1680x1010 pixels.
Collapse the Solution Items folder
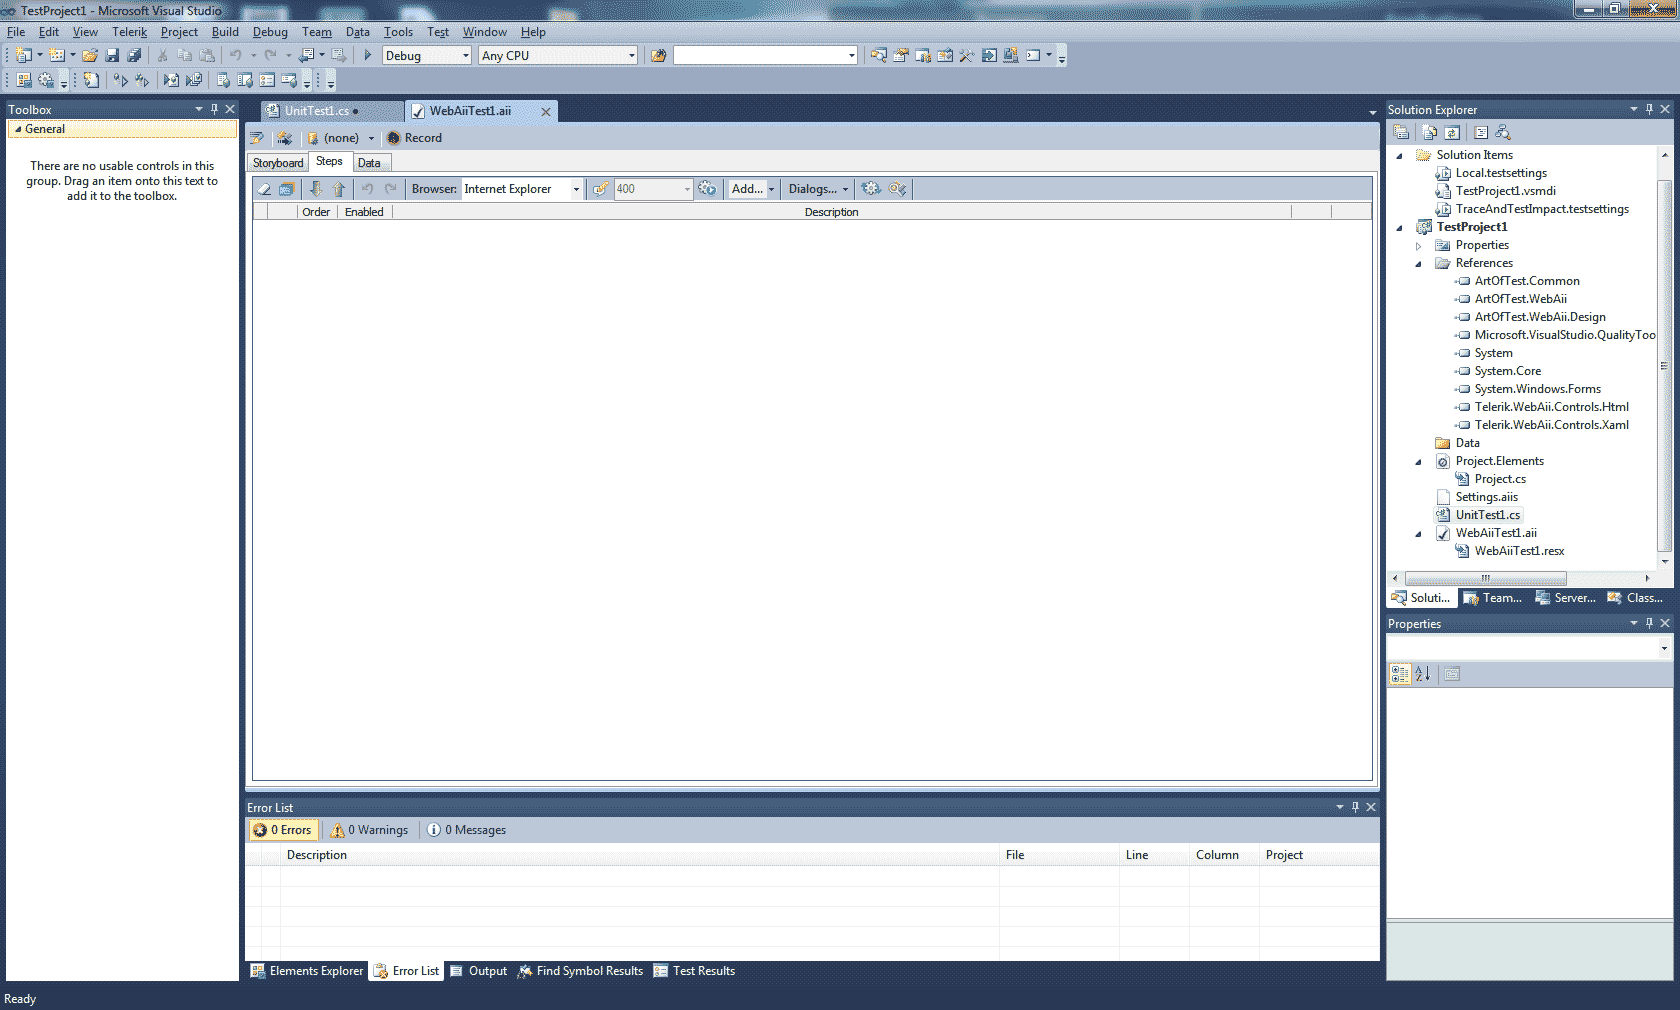(x=1399, y=156)
